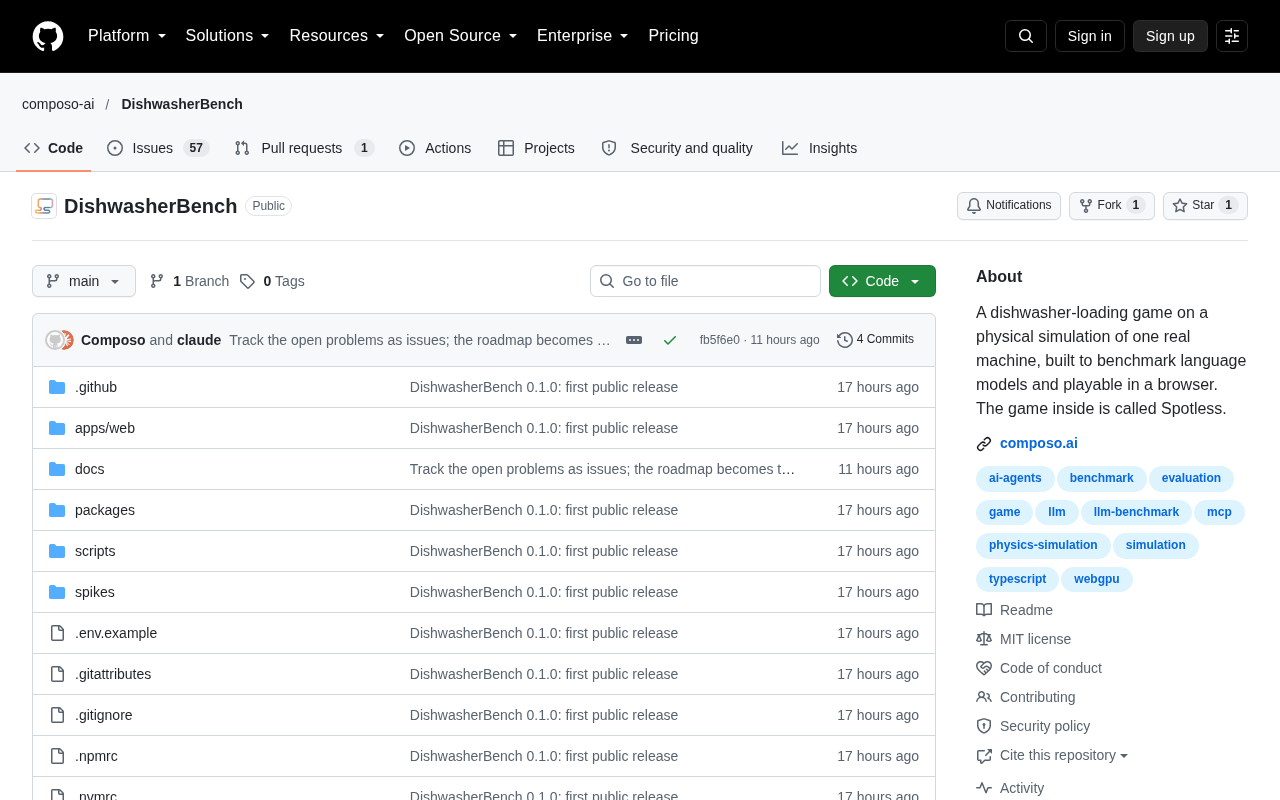The image size is (1280, 800).
Task: Expand Cite this repository dropdown
Action: [x=1064, y=755]
